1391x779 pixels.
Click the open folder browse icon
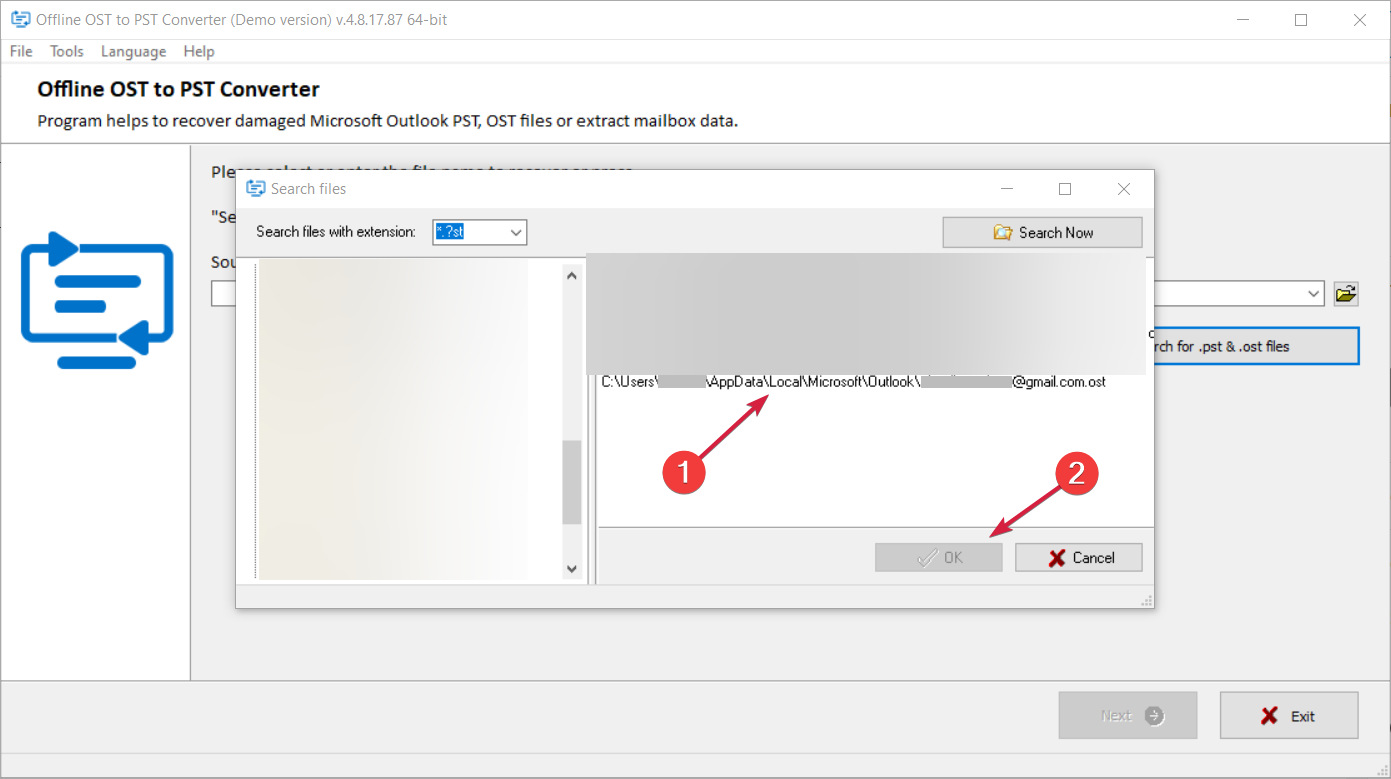coord(1346,294)
